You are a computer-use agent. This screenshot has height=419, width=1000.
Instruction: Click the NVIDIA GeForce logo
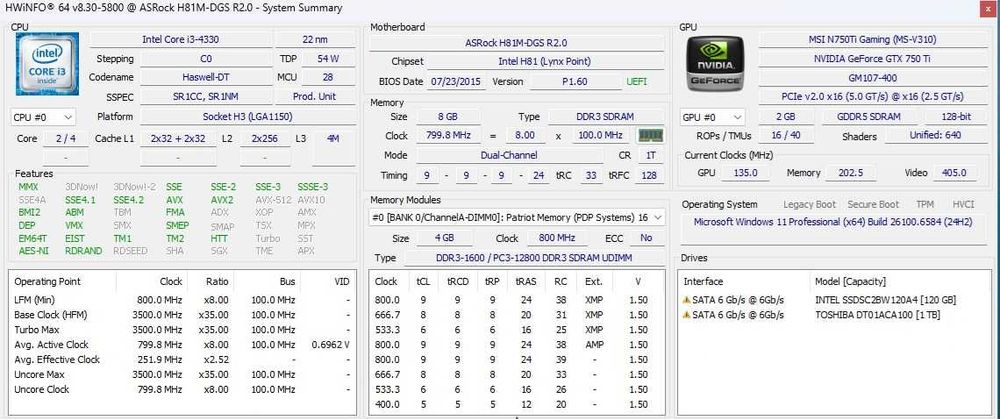[x=715, y=63]
